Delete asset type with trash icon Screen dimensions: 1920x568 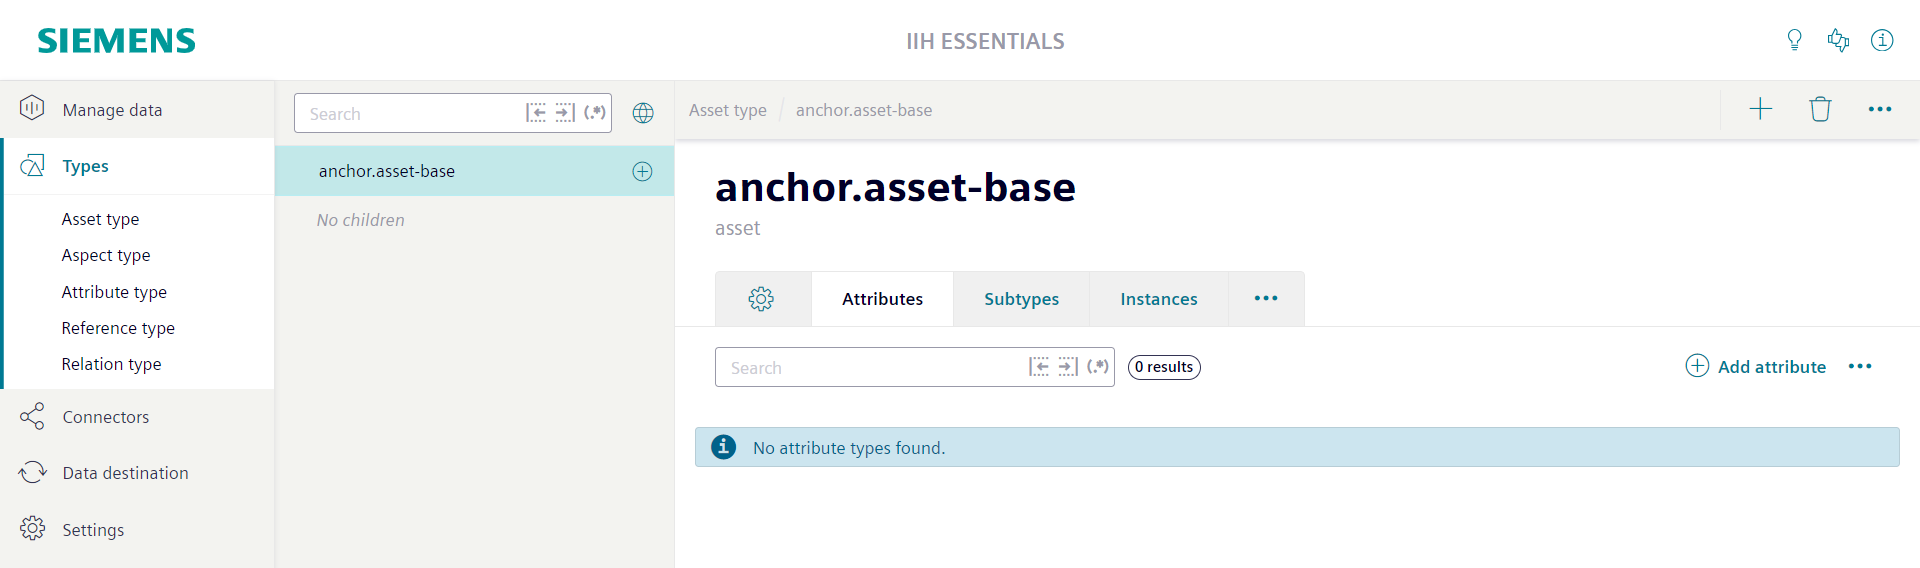pyautogui.click(x=1820, y=109)
